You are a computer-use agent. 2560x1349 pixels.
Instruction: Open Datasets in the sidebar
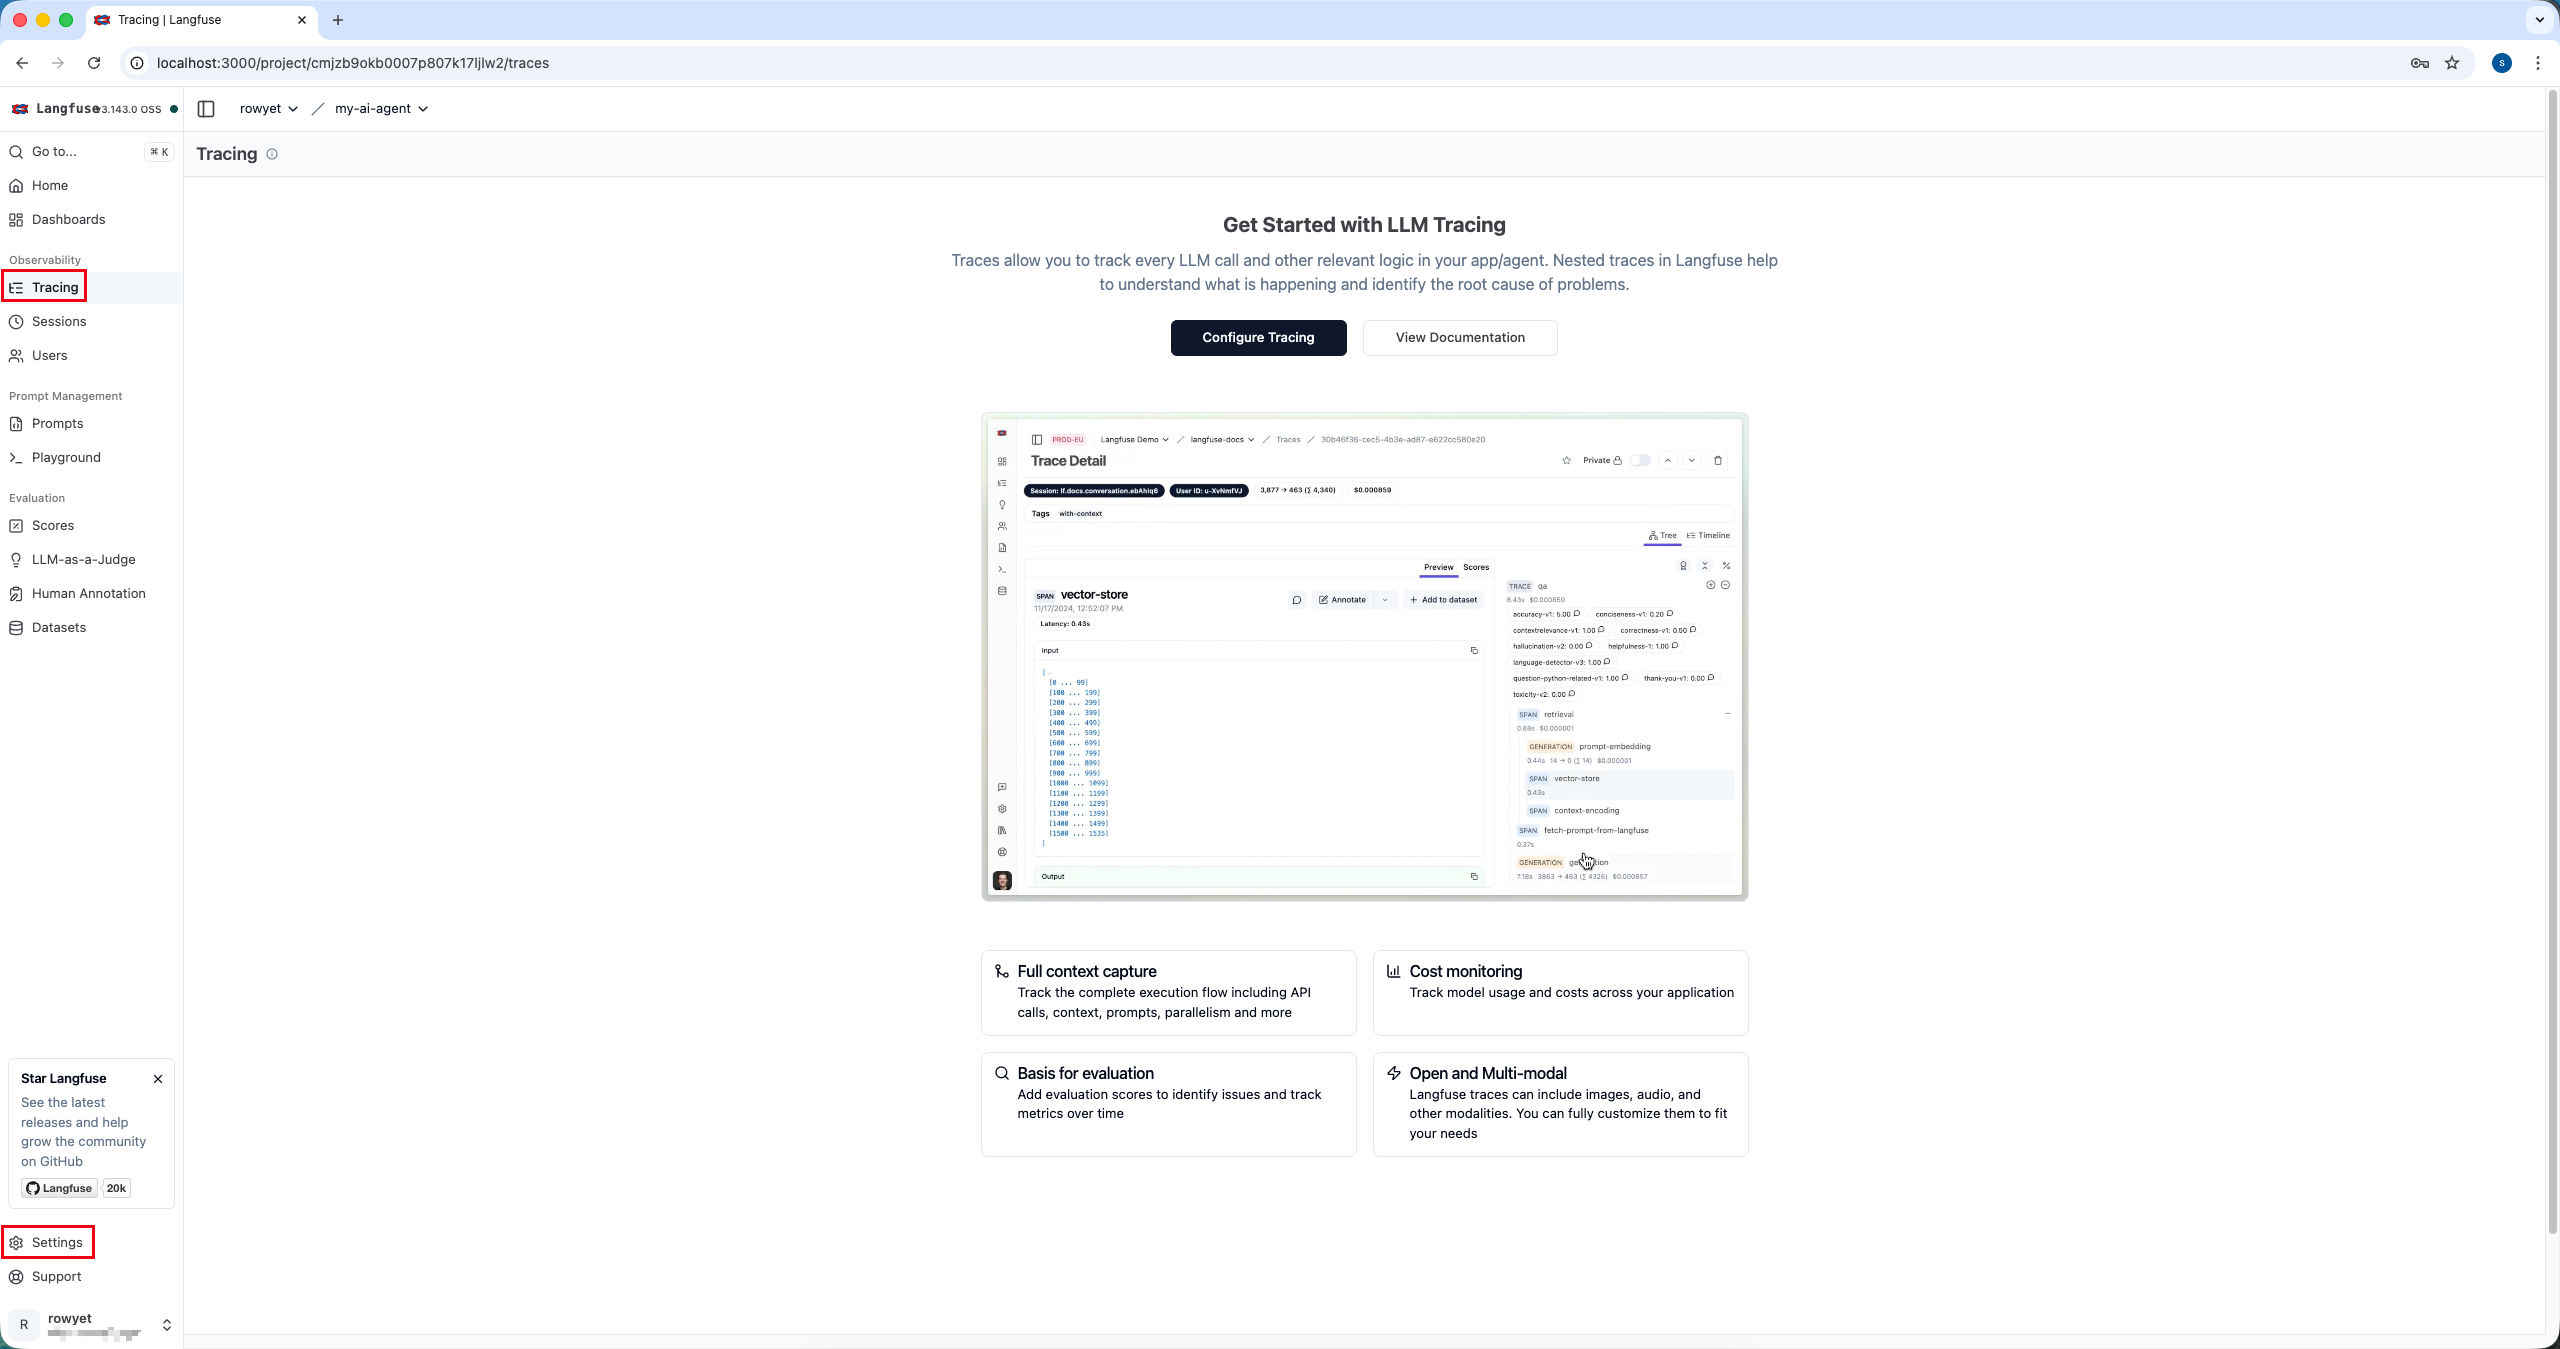(x=59, y=628)
